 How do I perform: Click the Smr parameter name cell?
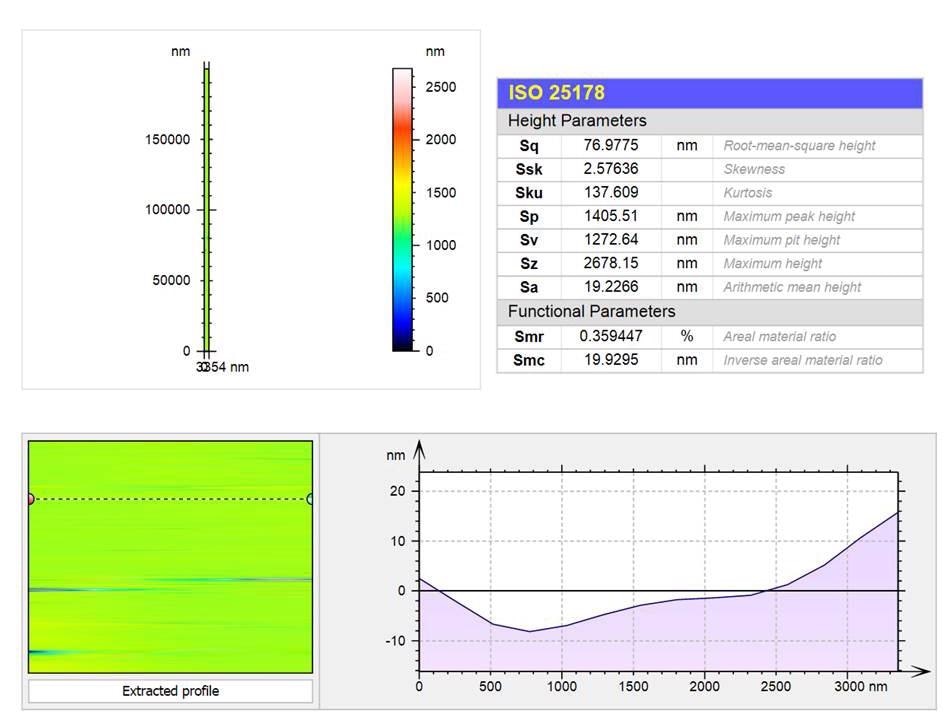coord(529,336)
